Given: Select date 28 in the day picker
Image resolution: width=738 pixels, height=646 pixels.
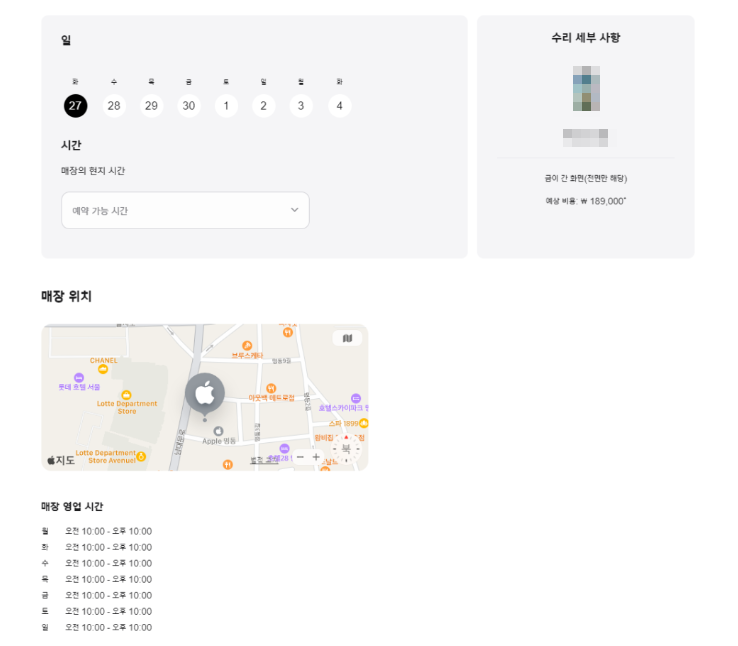Looking at the screenshot, I should tap(114, 106).
